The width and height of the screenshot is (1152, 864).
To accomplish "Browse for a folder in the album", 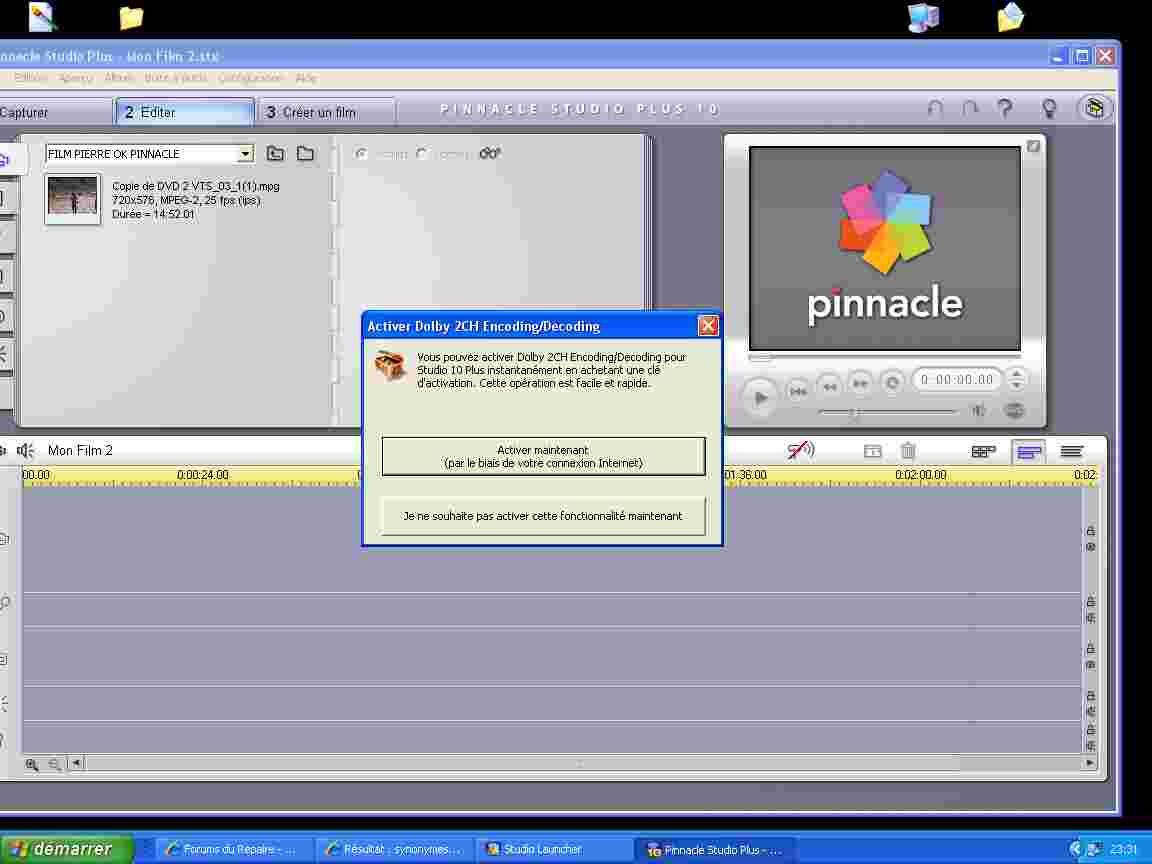I will click(306, 154).
